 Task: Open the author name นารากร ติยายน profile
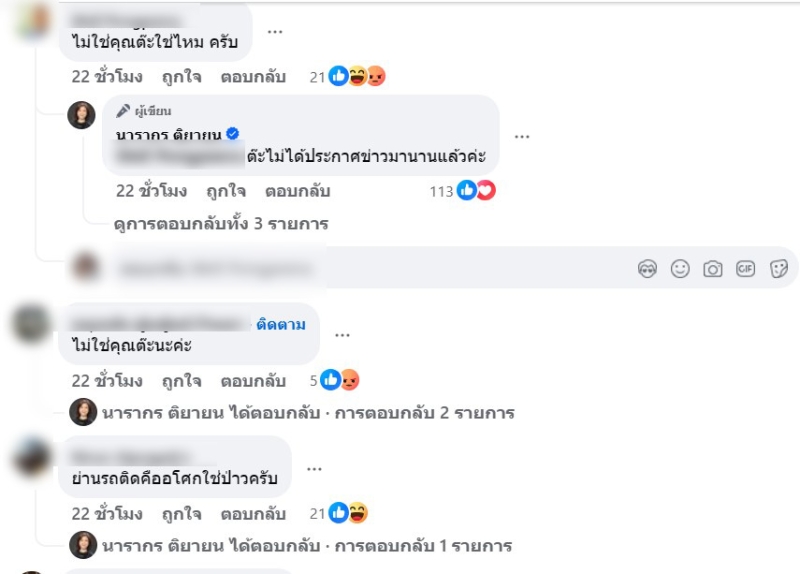[170, 134]
